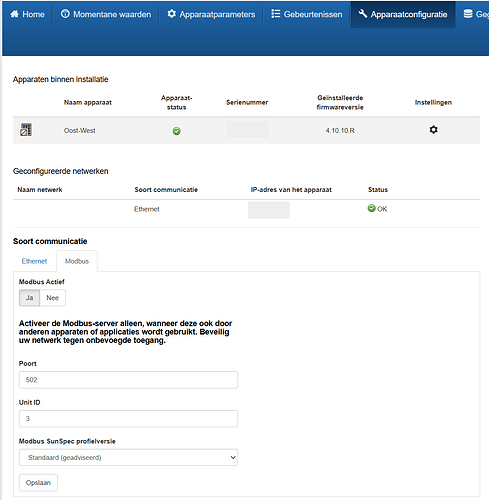Click the Unit ID input field
Screen dimensions: 489x500
point(128,418)
